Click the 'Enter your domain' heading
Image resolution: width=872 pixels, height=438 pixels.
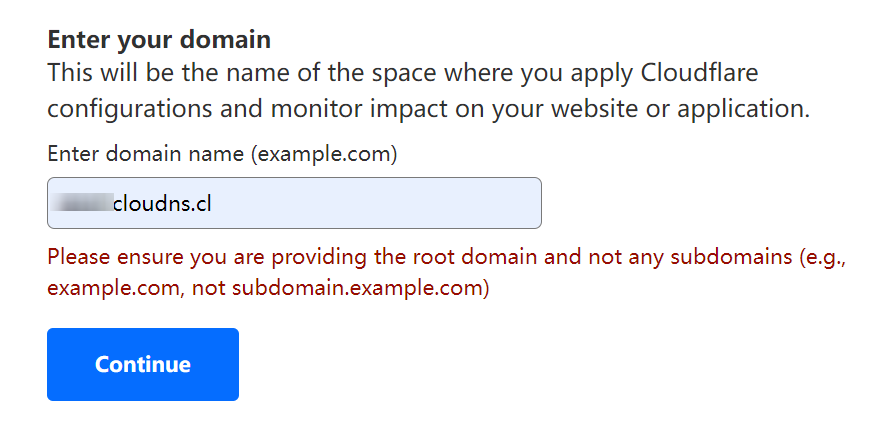[159, 40]
